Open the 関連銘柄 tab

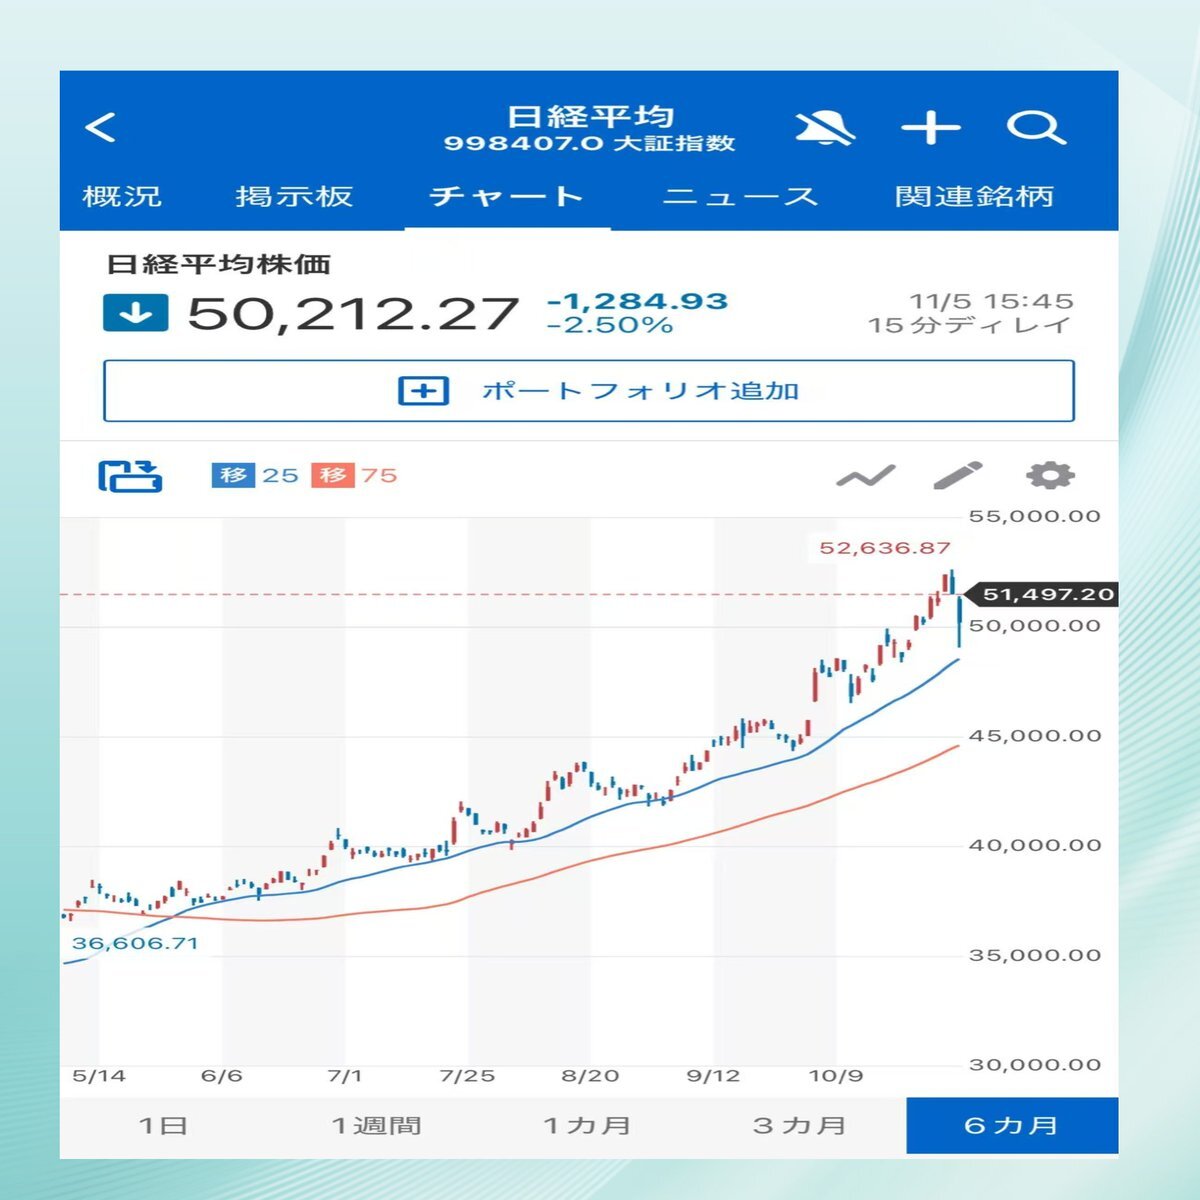click(x=974, y=196)
